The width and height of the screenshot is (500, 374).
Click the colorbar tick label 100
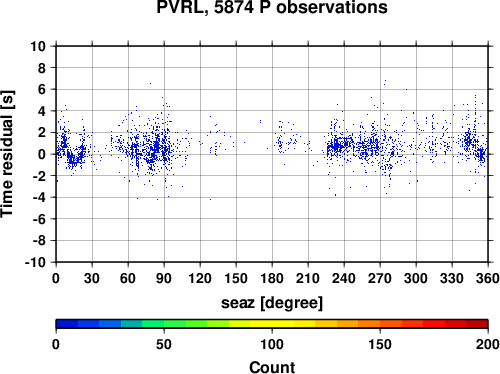click(272, 344)
